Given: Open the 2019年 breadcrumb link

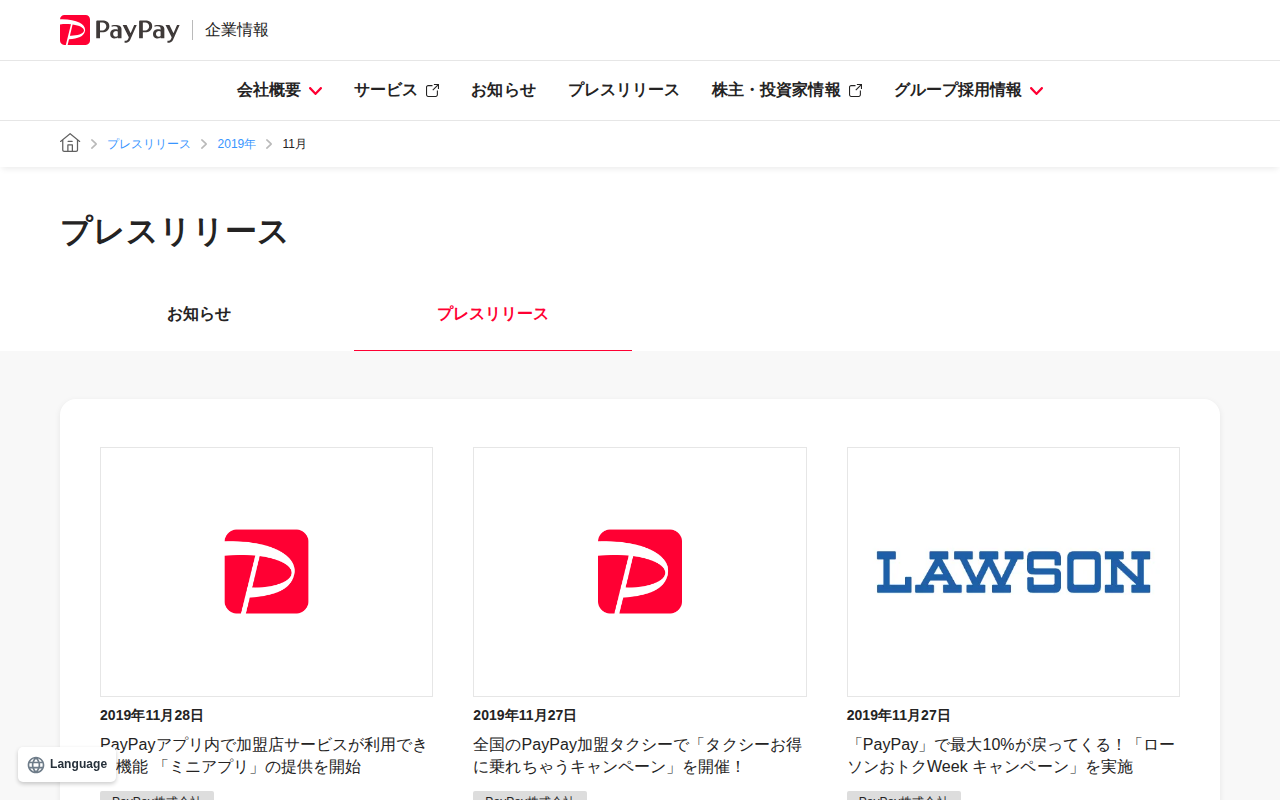Looking at the screenshot, I should point(237,144).
